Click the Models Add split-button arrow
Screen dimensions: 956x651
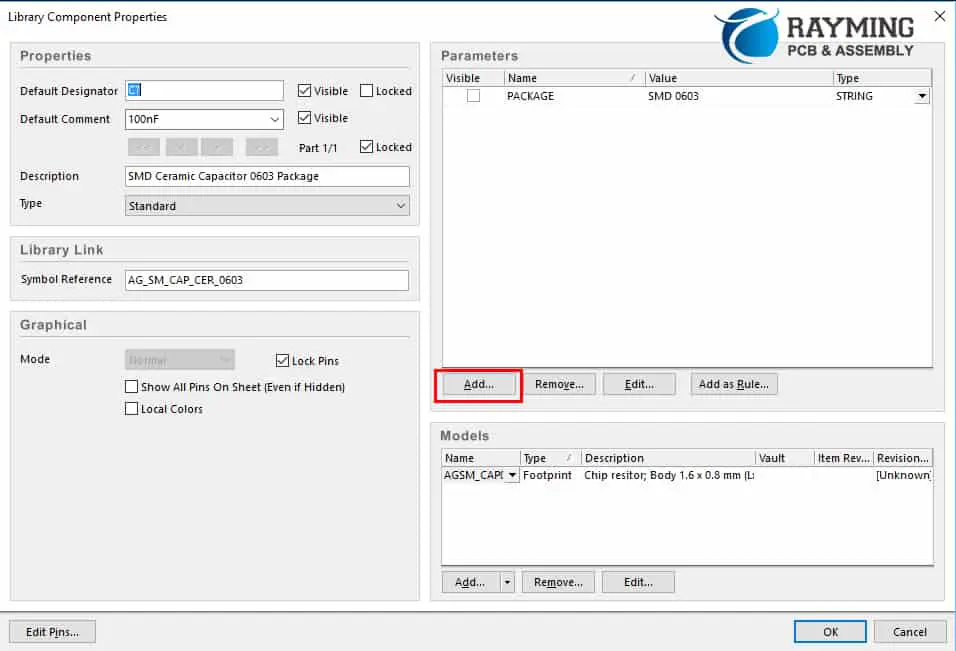507,582
